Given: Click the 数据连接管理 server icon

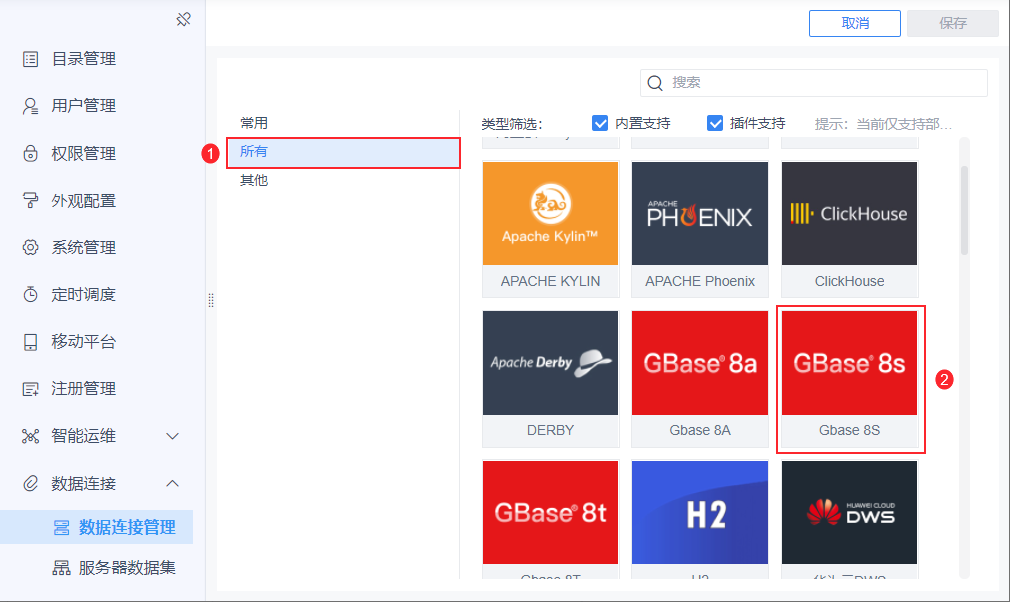Looking at the screenshot, I should click(61, 528).
